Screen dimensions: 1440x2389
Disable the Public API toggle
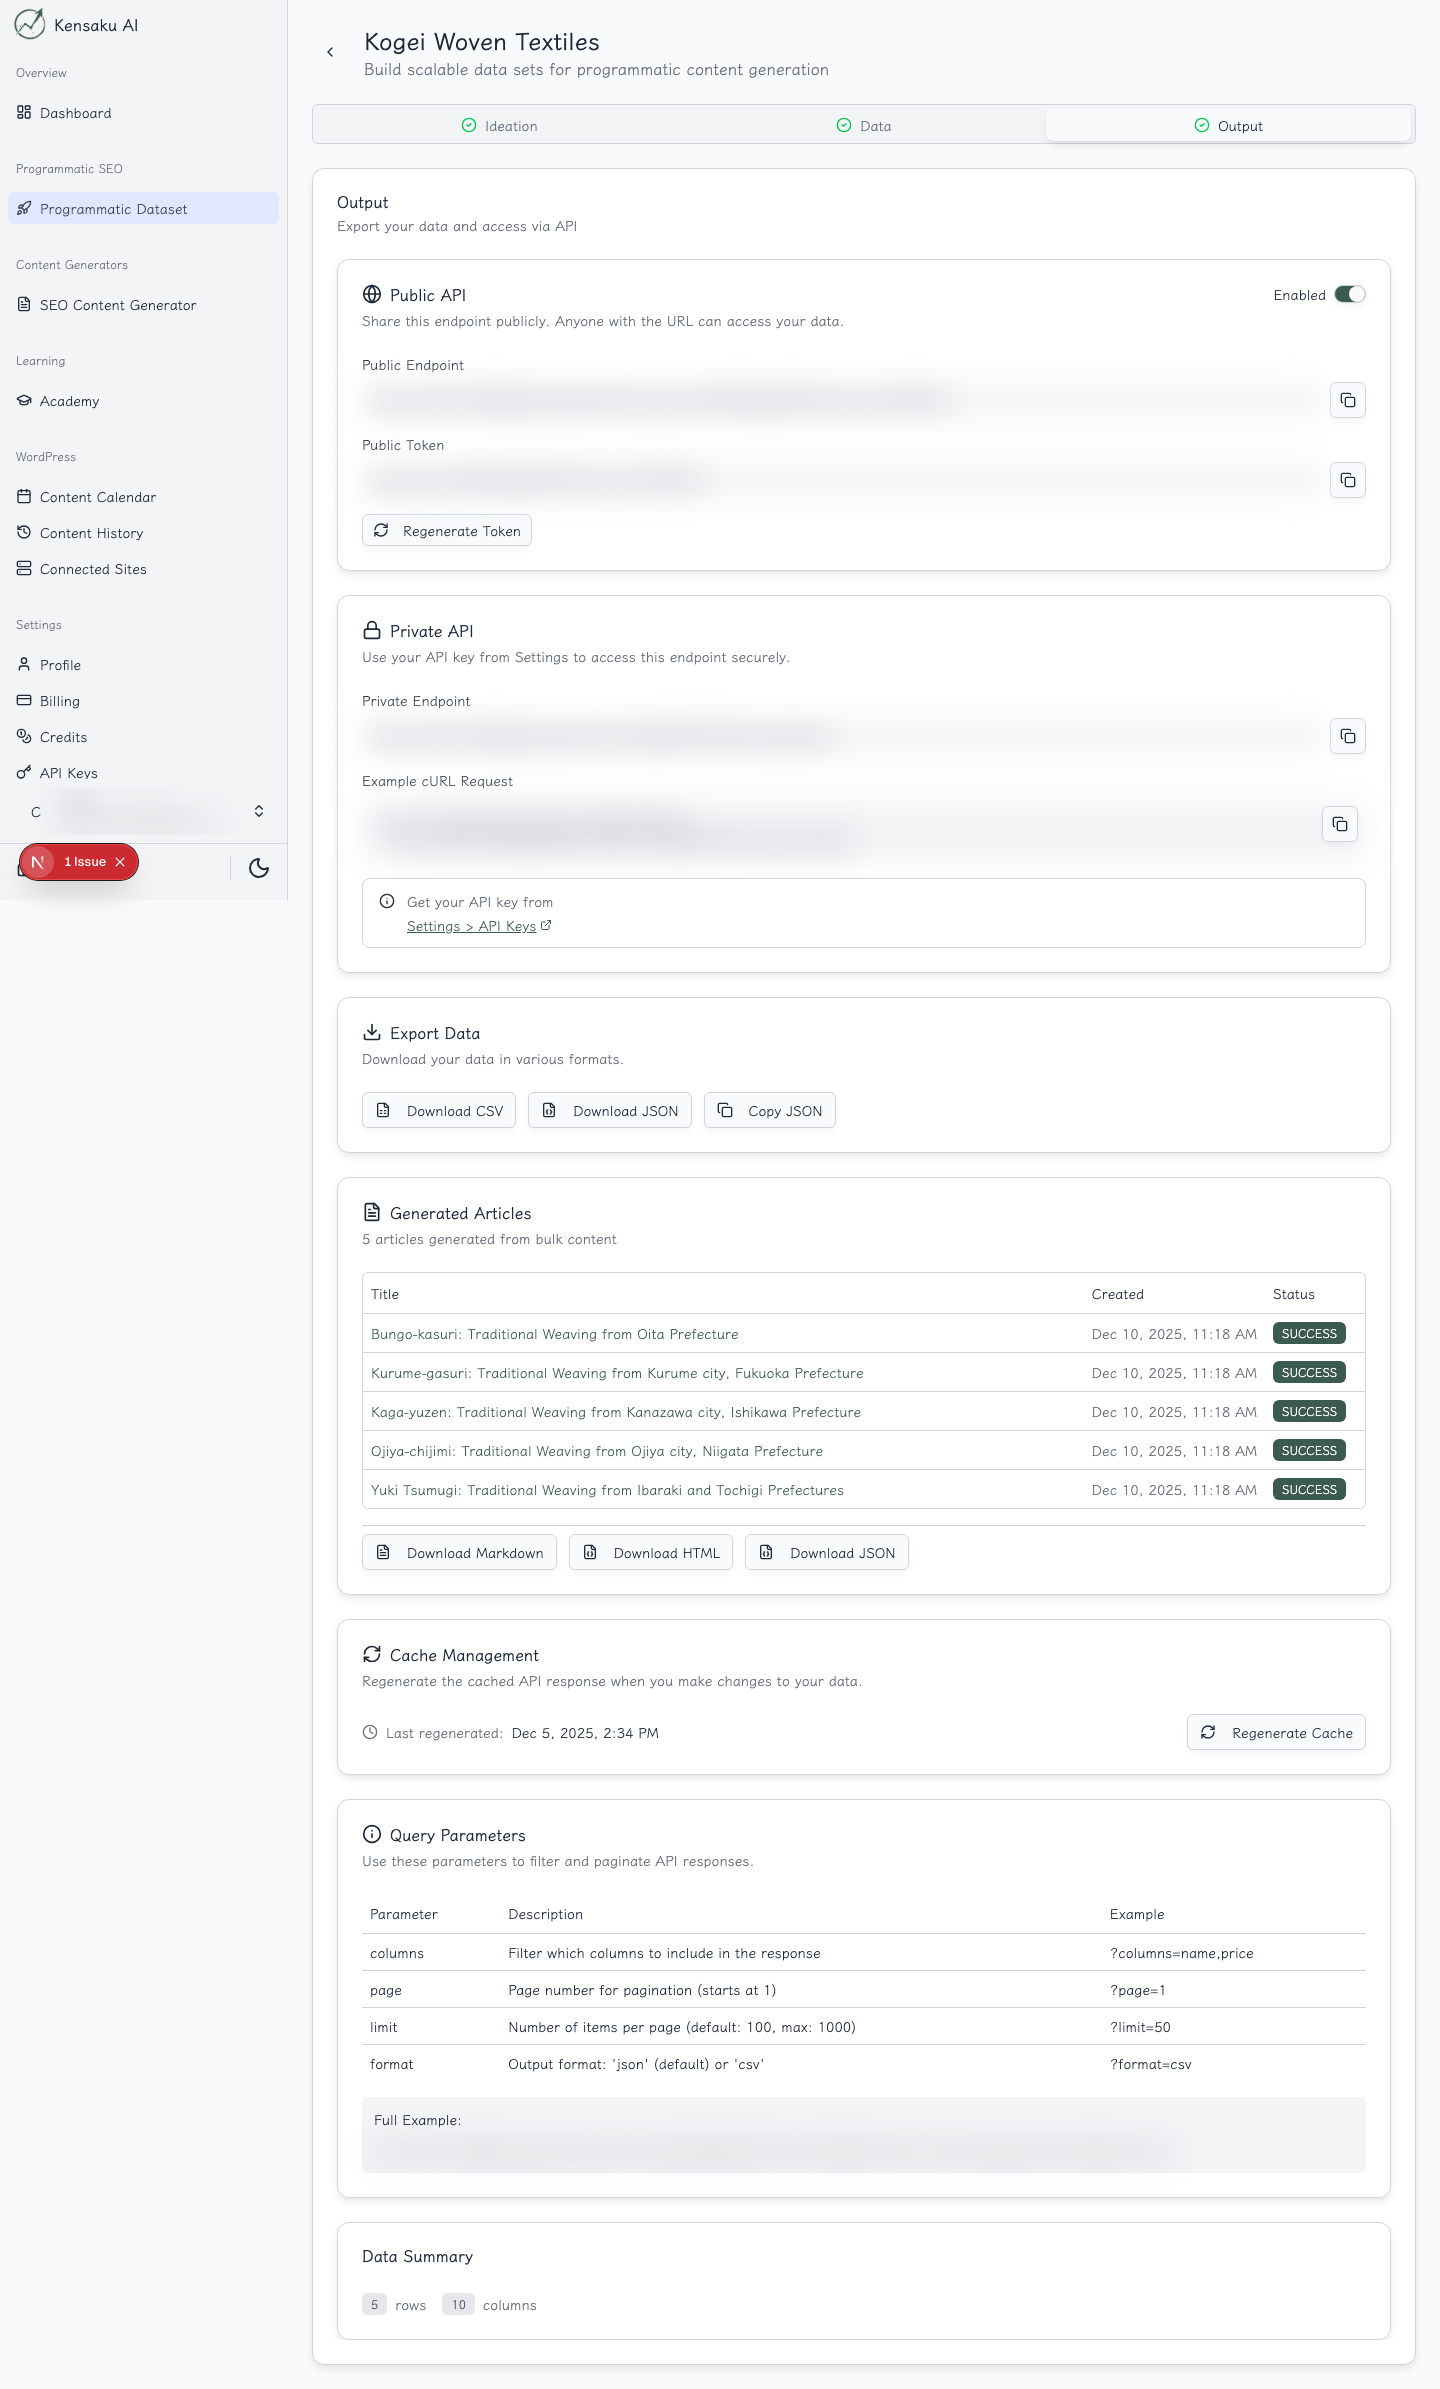(x=1349, y=294)
